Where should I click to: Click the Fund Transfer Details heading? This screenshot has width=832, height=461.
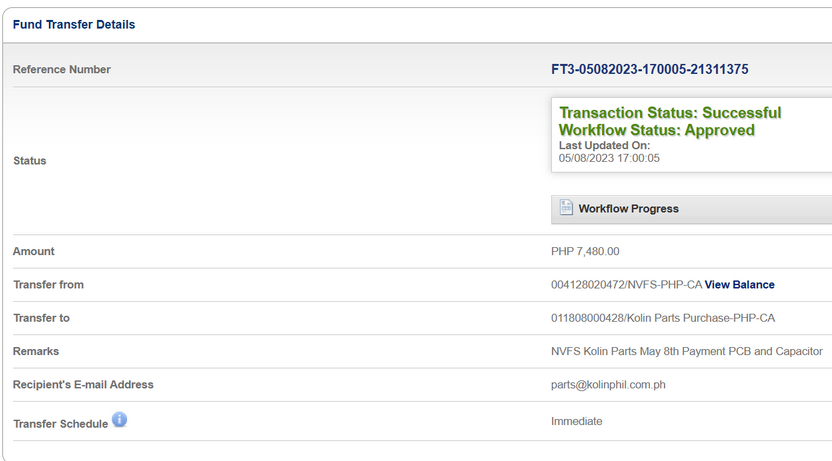(x=74, y=24)
